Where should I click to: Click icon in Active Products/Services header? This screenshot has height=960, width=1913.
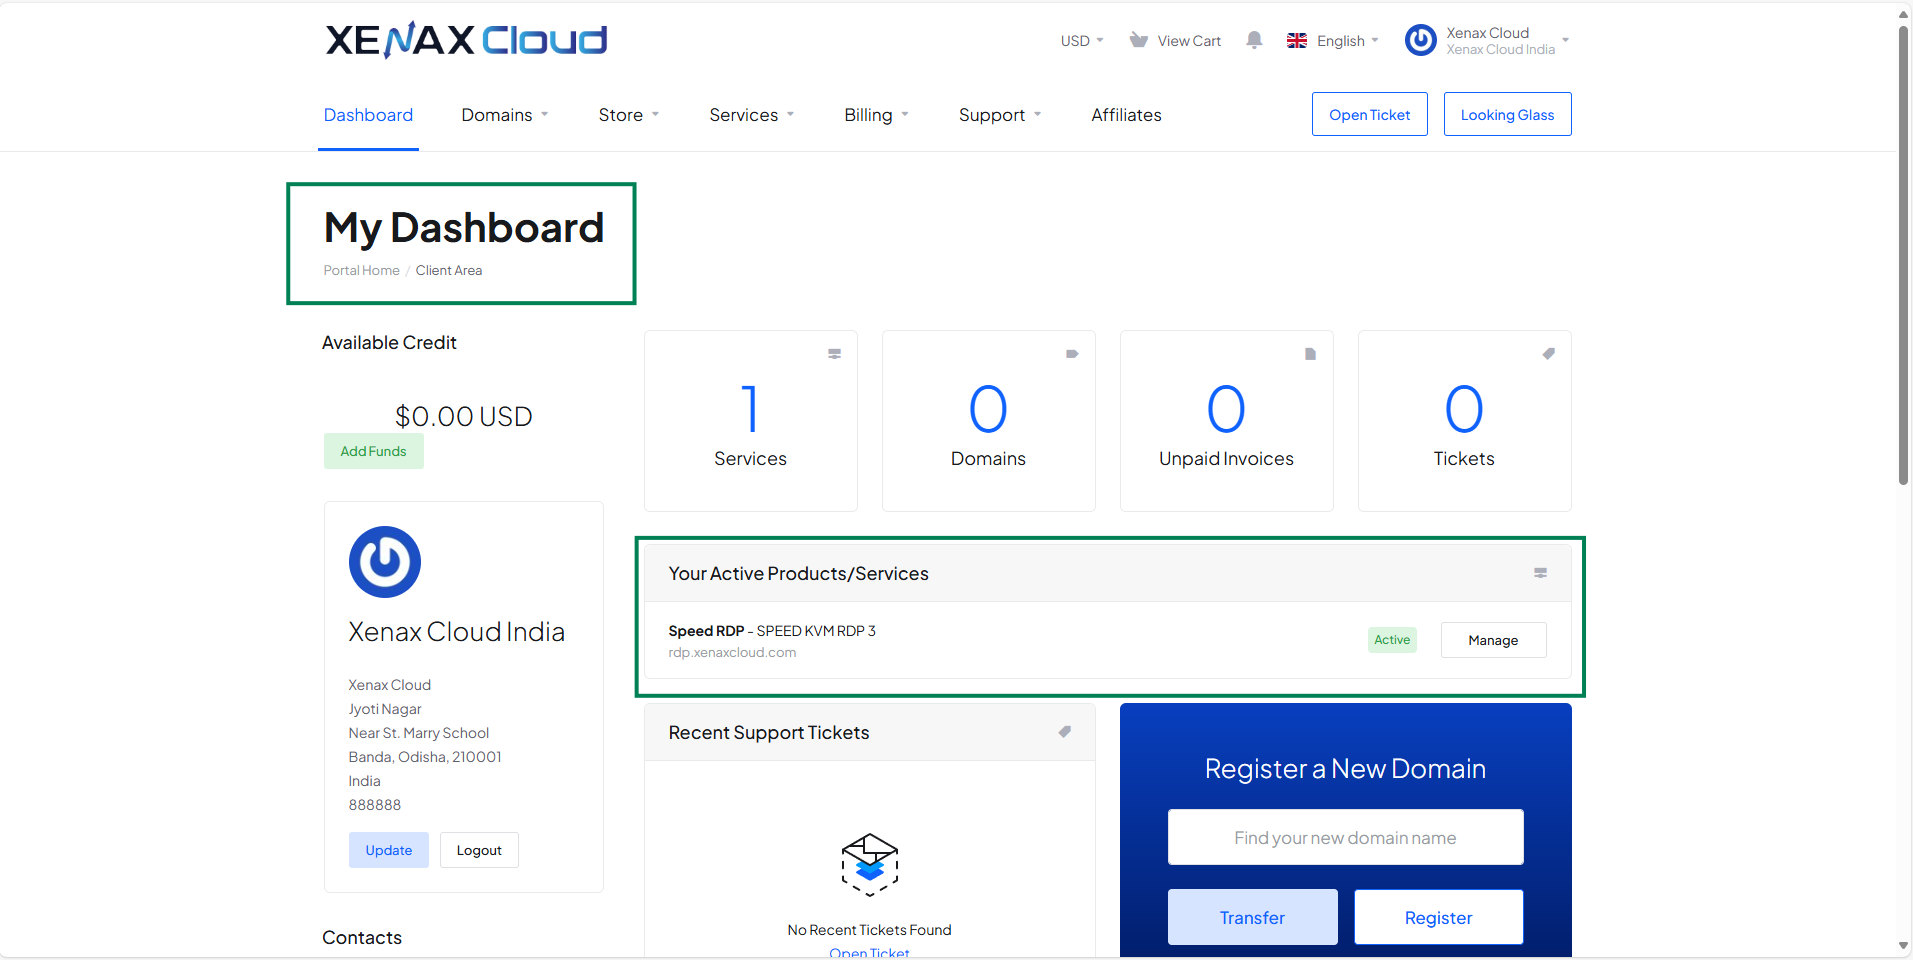[1540, 573]
